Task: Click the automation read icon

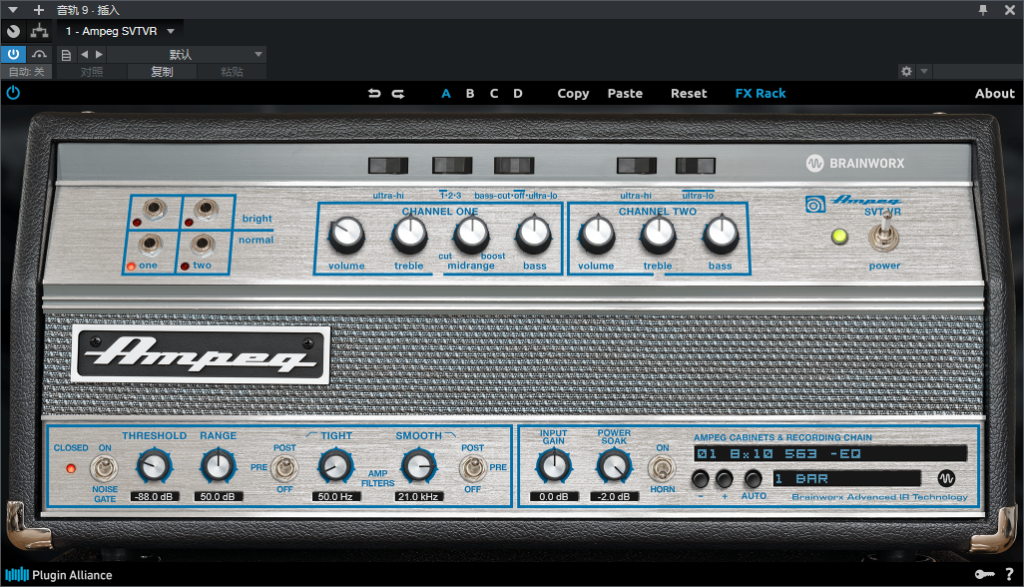Action: pos(39,55)
